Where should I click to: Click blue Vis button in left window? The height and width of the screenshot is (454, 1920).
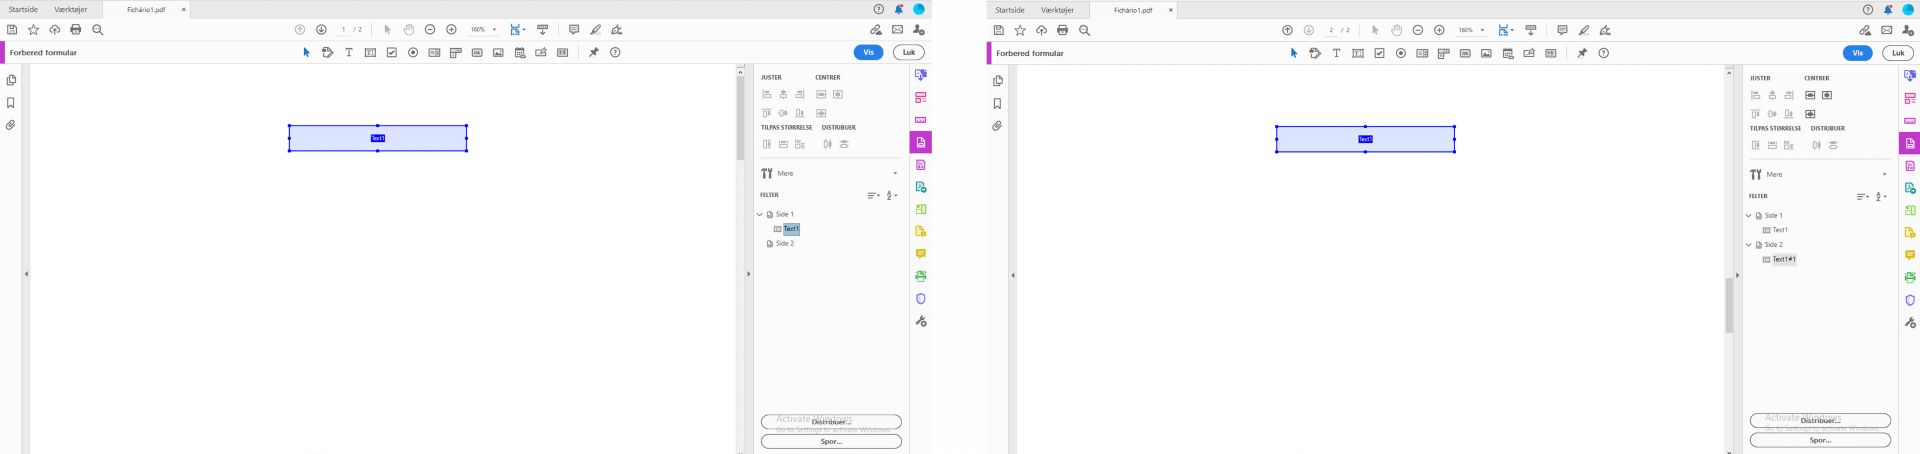click(868, 52)
